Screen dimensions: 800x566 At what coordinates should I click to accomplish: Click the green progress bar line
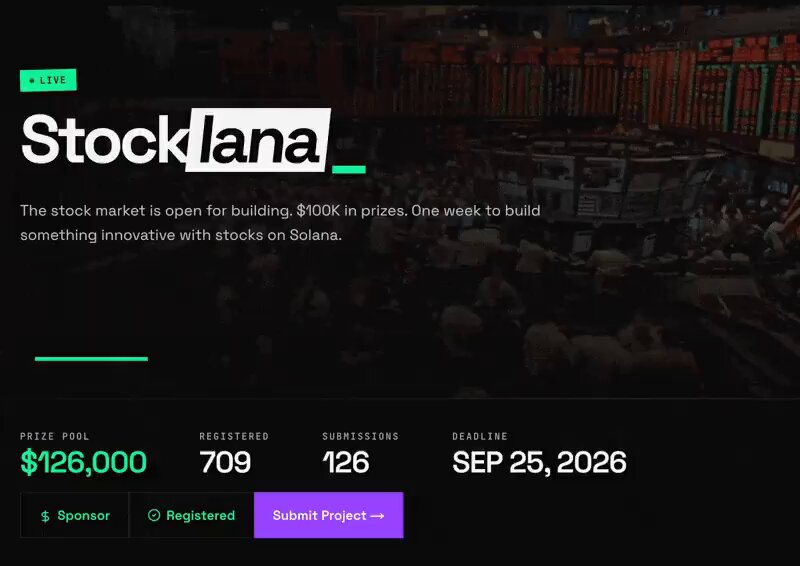pos(91,359)
